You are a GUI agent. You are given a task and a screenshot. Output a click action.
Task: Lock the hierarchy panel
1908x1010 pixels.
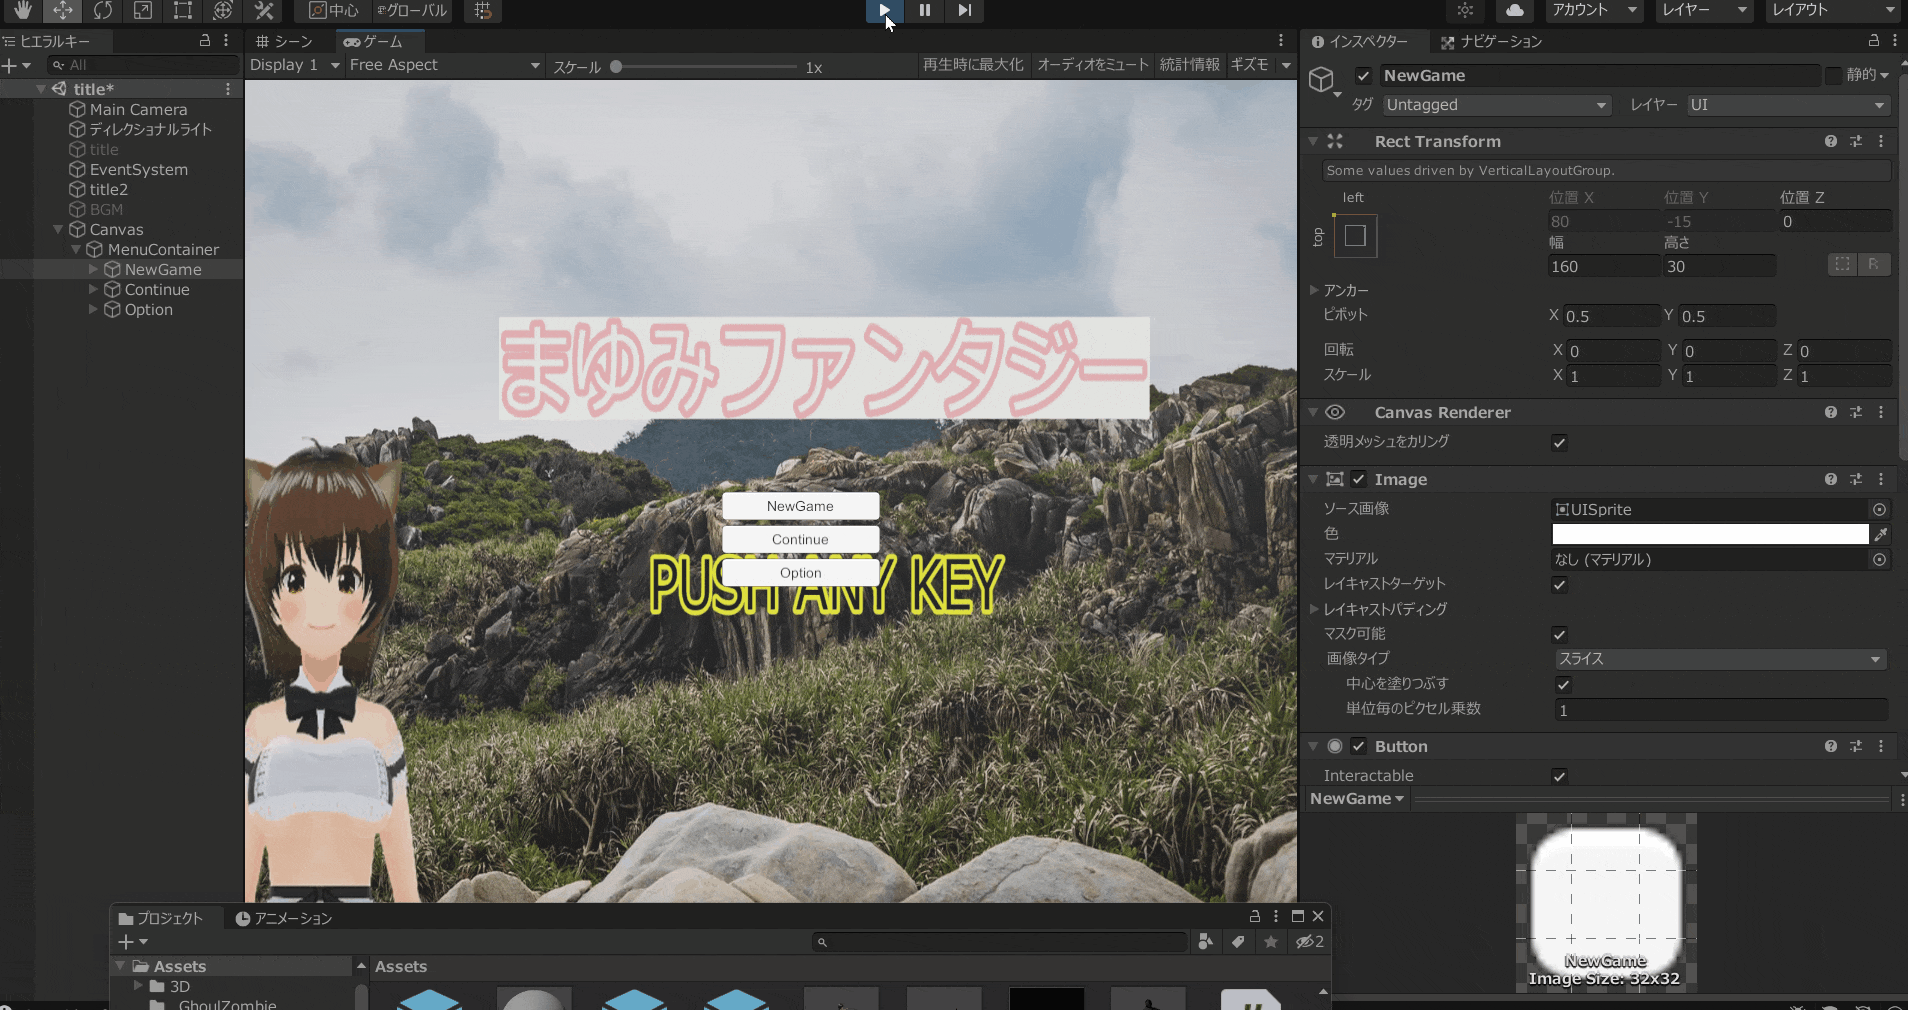click(205, 41)
